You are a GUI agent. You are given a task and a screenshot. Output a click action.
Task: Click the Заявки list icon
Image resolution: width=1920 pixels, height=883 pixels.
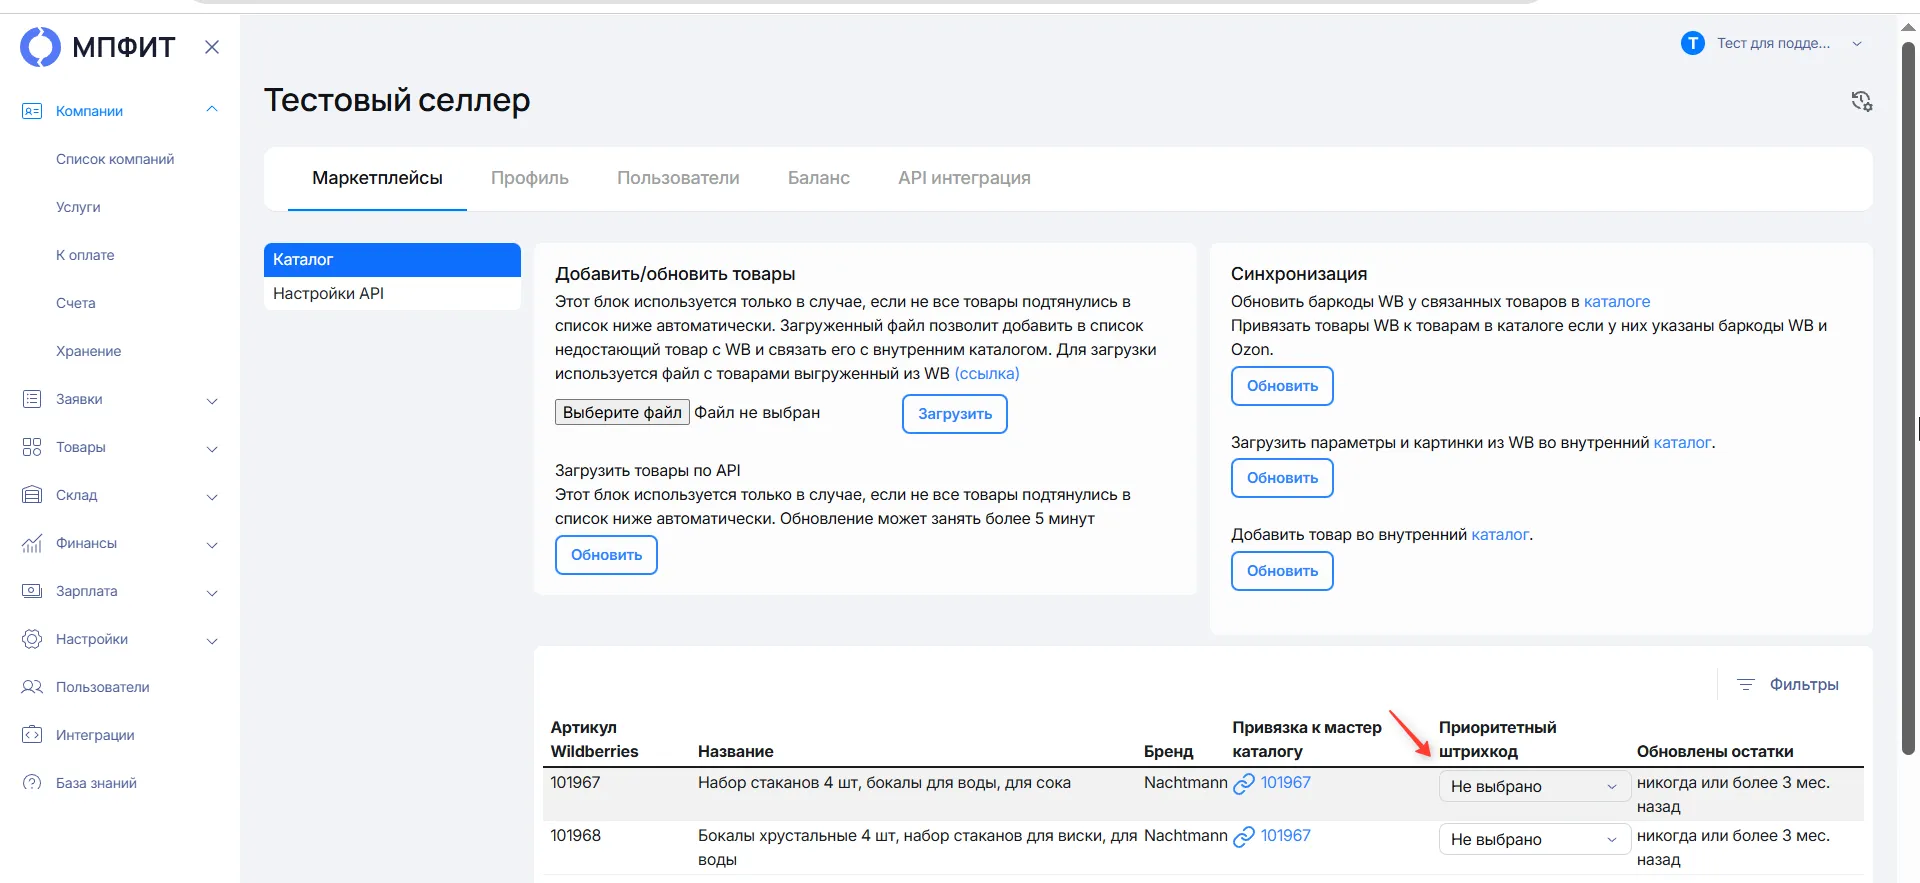(32, 399)
